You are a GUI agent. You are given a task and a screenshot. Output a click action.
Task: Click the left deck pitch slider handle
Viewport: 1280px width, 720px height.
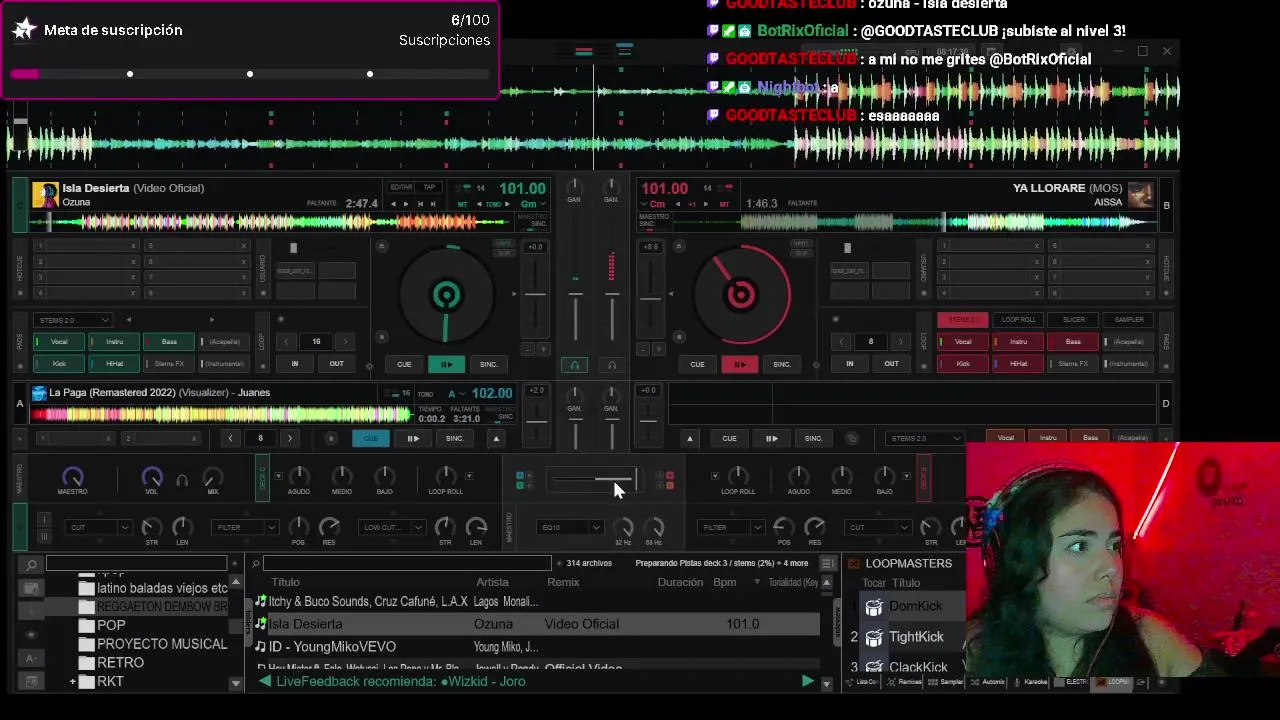pyautogui.click(x=535, y=294)
